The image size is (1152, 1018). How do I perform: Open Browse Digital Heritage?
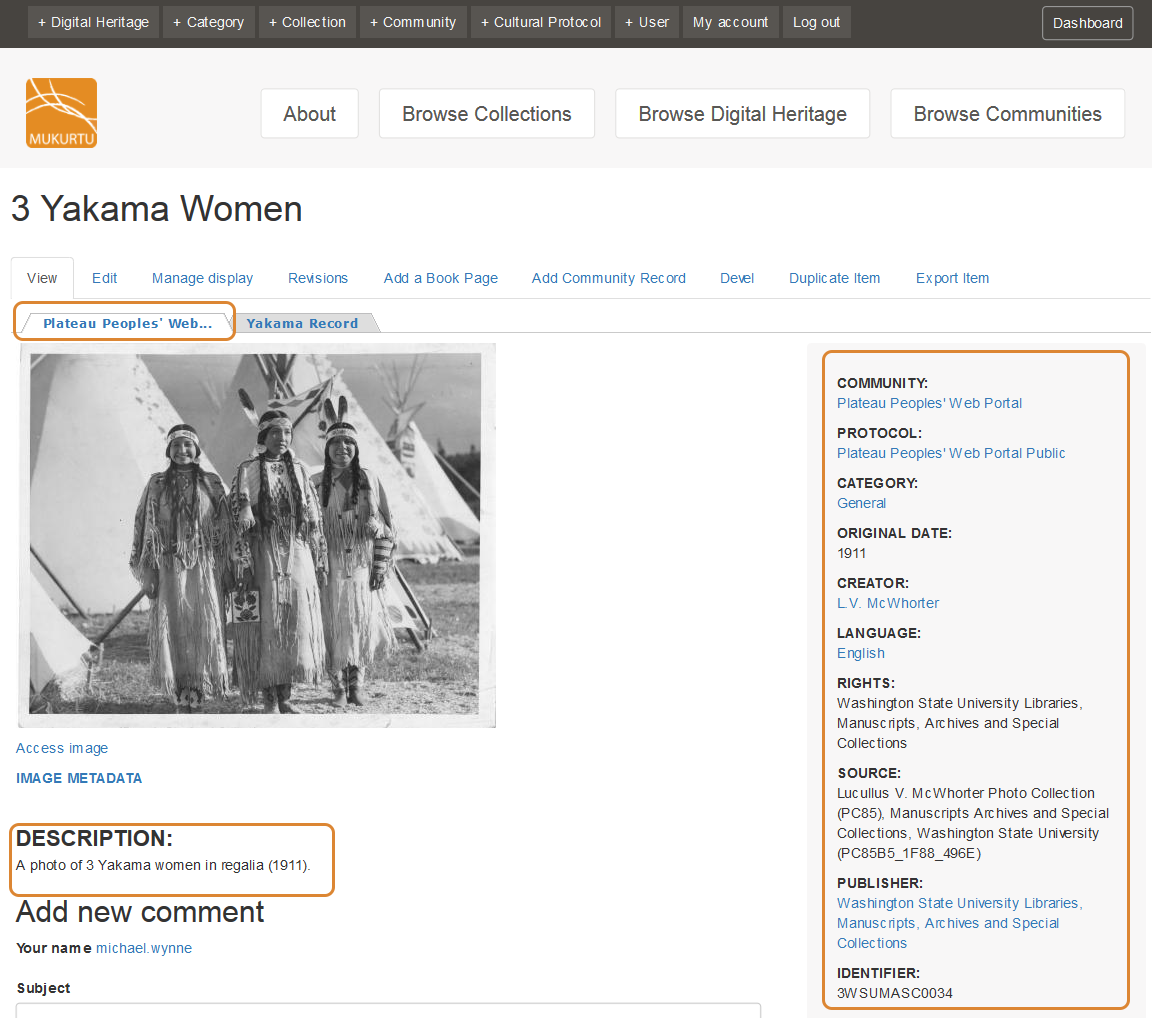pyautogui.click(x=742, y=114)
